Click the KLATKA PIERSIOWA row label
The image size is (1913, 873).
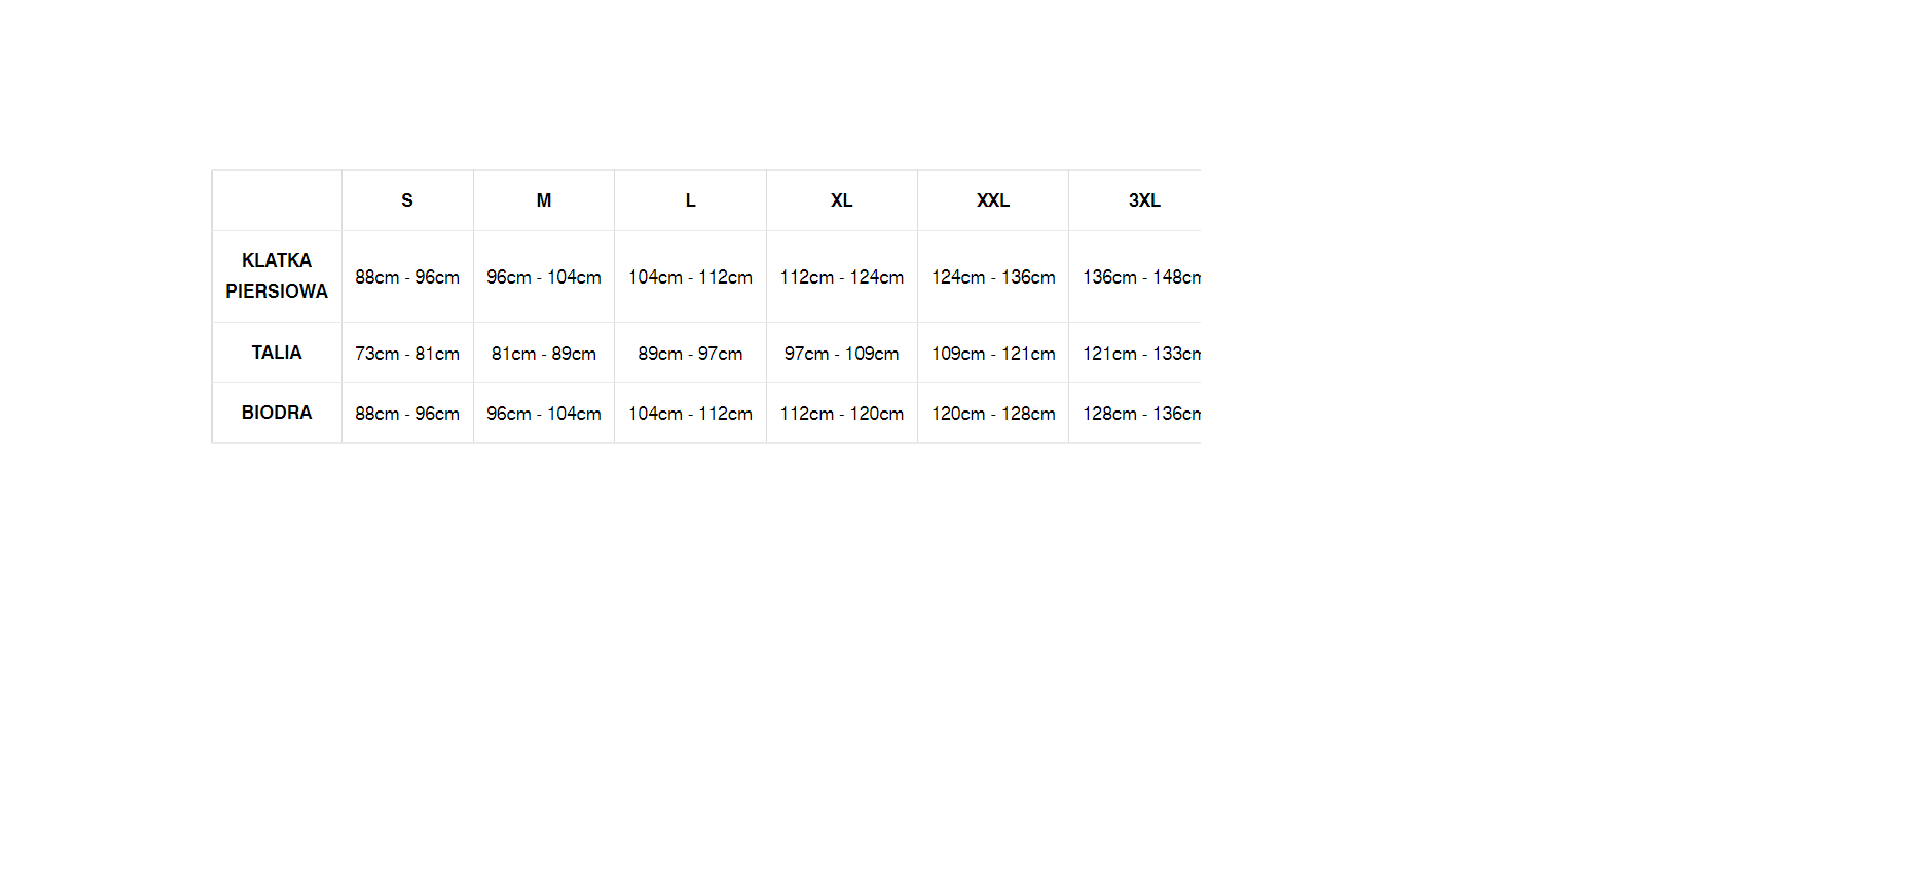point(277,277)
